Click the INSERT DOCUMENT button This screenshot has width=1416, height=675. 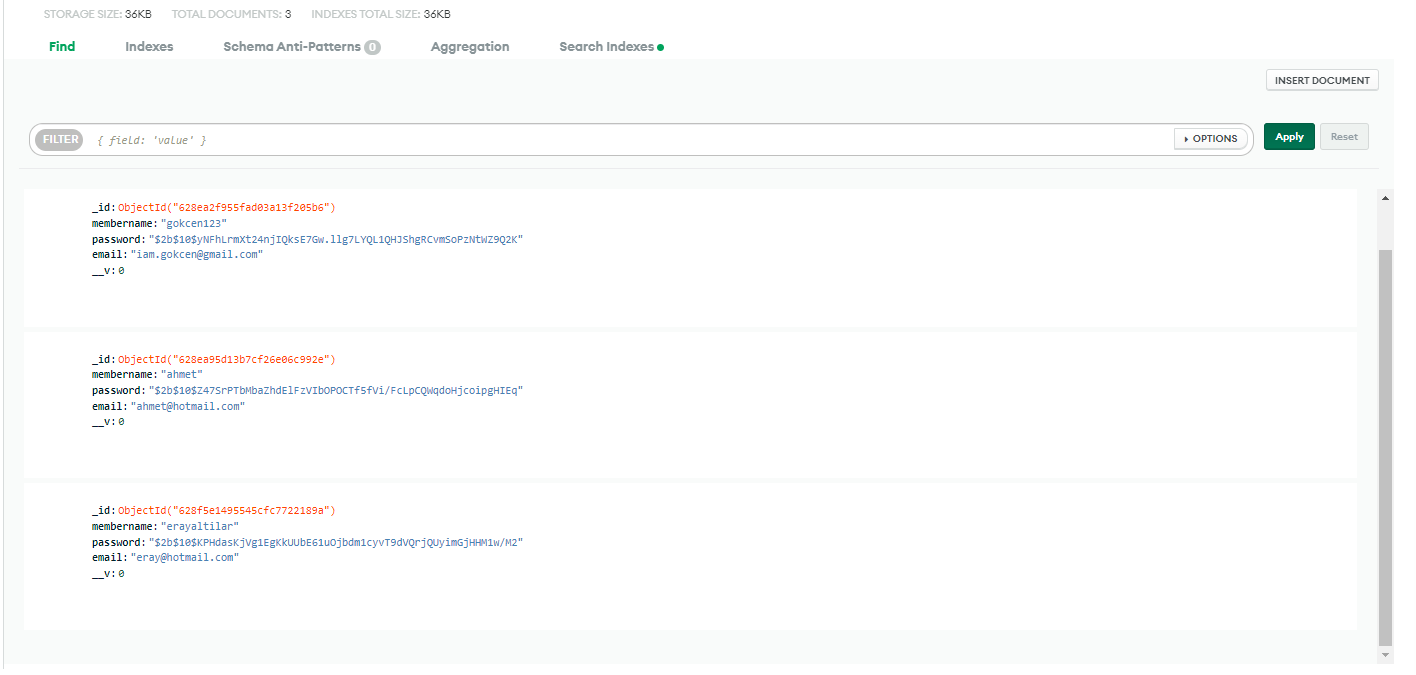(1322, 79)
